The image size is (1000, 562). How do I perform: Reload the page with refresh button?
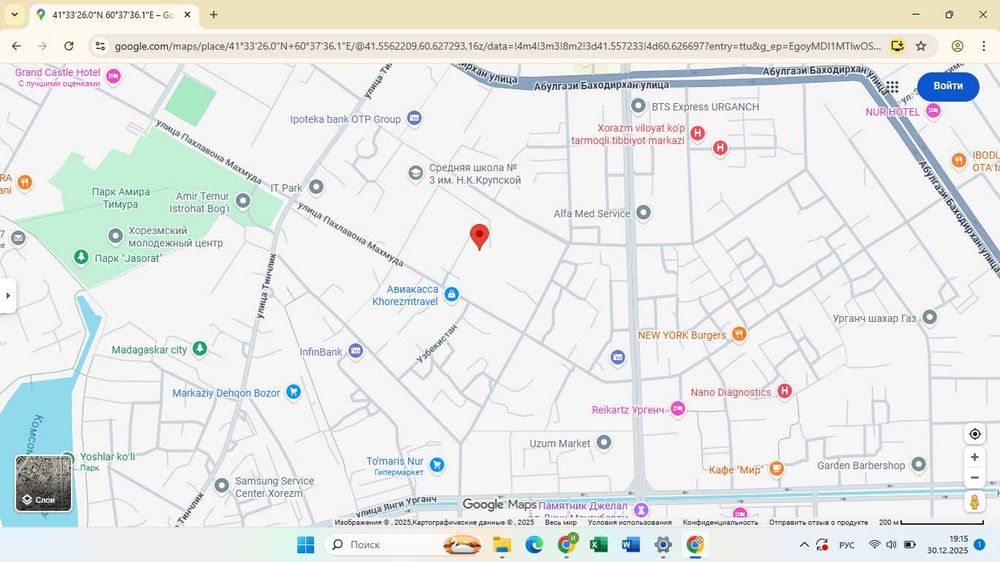(x=69, y=46)
